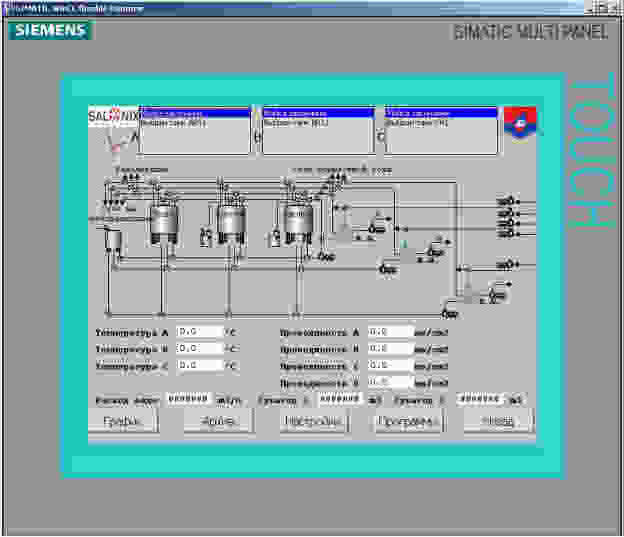Click the topmost valve in the right-edge stack

(x=508, y=202)
